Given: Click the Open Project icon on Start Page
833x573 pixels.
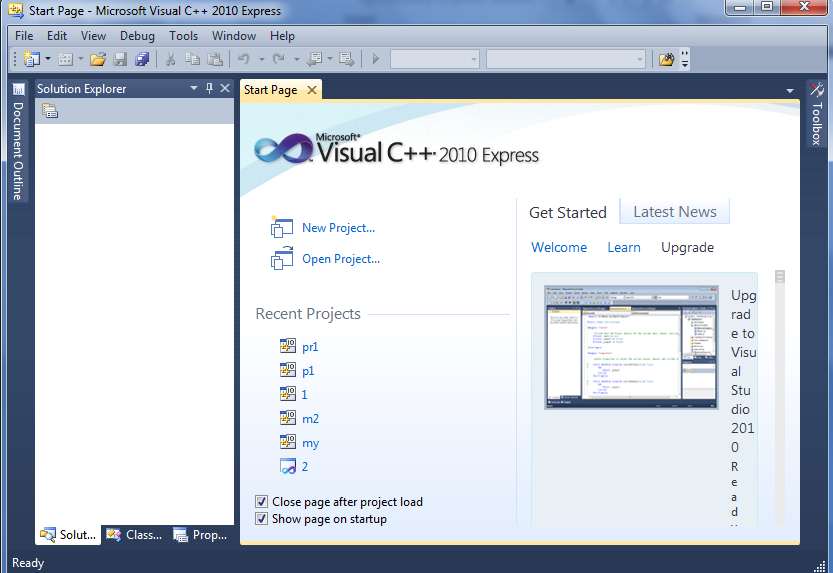Looking at the screenshot, I should 282,258.
